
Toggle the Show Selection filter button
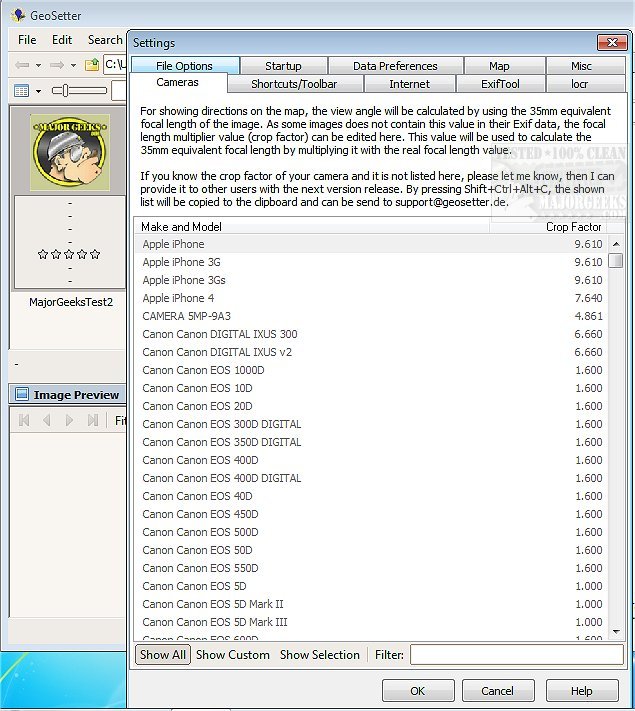(x=320, y=655)
